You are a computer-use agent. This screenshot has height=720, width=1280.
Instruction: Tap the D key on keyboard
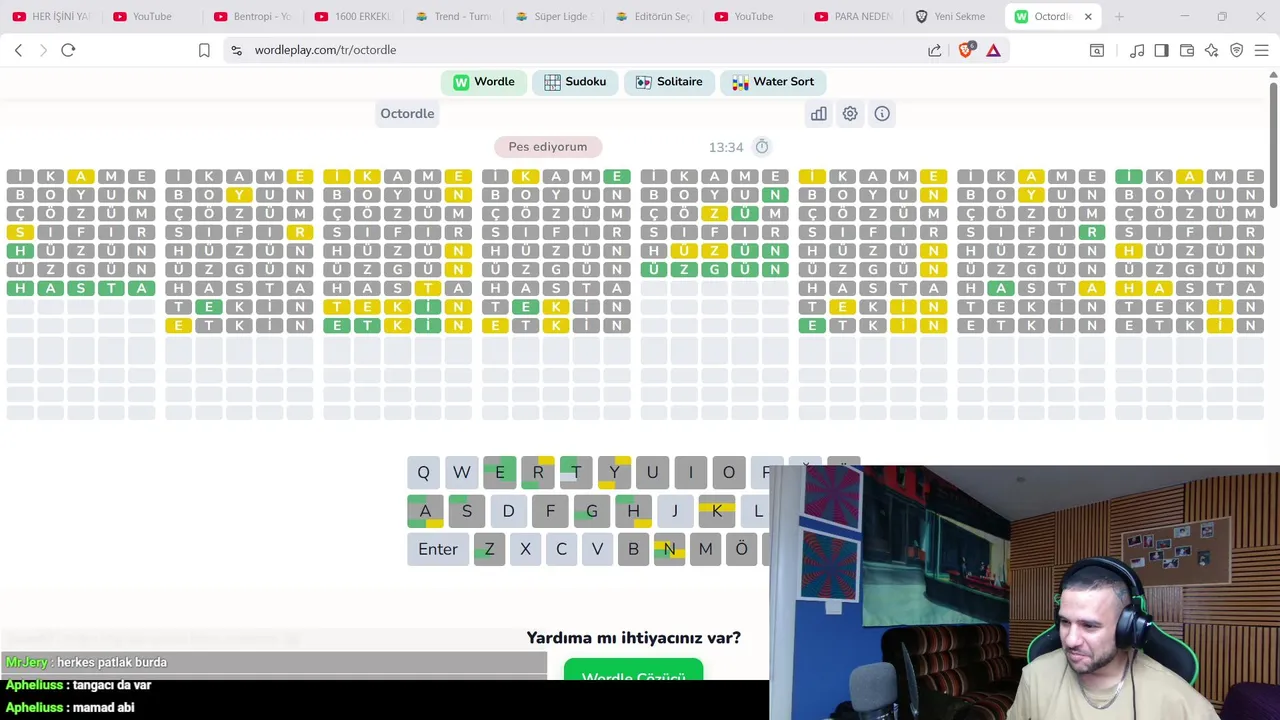click(x=508, y=511)
